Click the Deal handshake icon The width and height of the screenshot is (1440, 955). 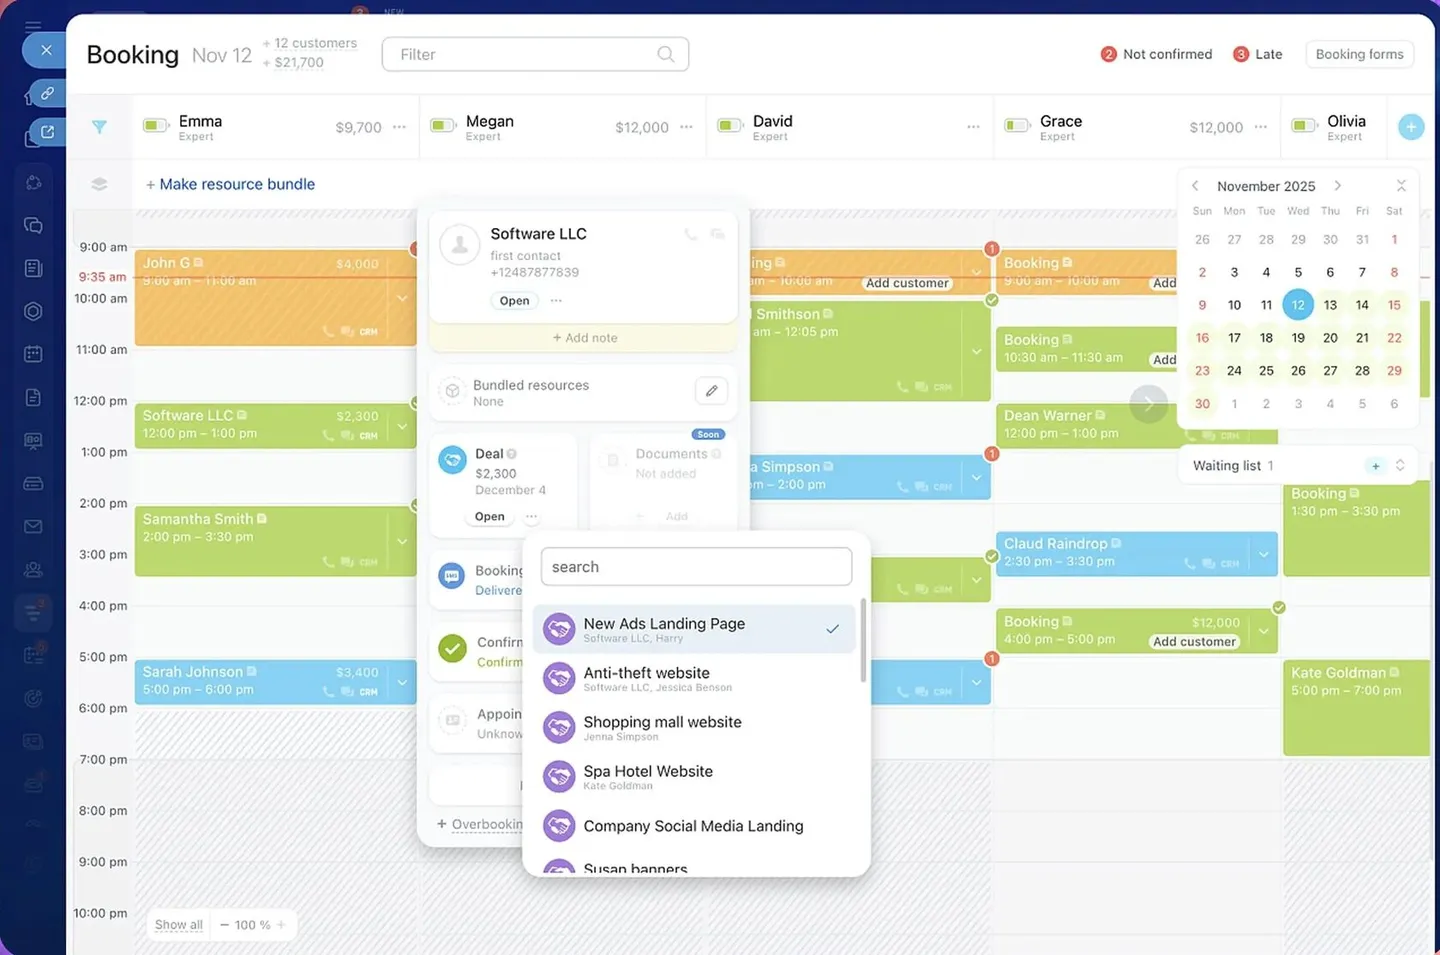point(452,460)
